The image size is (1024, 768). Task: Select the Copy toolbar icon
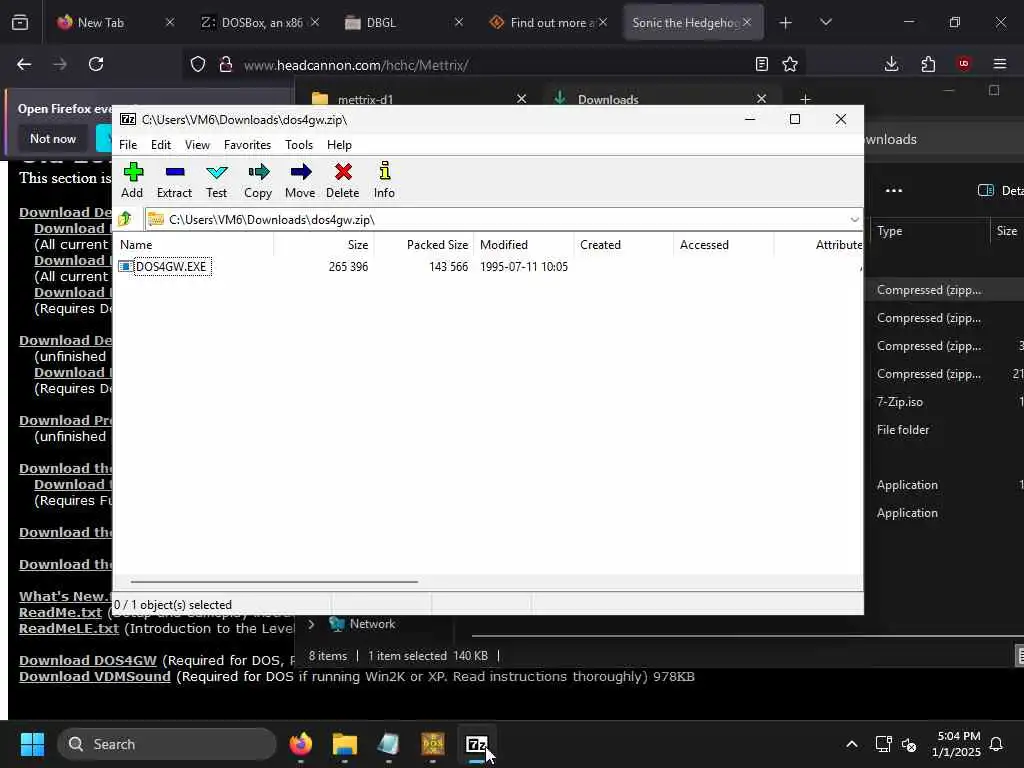tap(258, 180)
